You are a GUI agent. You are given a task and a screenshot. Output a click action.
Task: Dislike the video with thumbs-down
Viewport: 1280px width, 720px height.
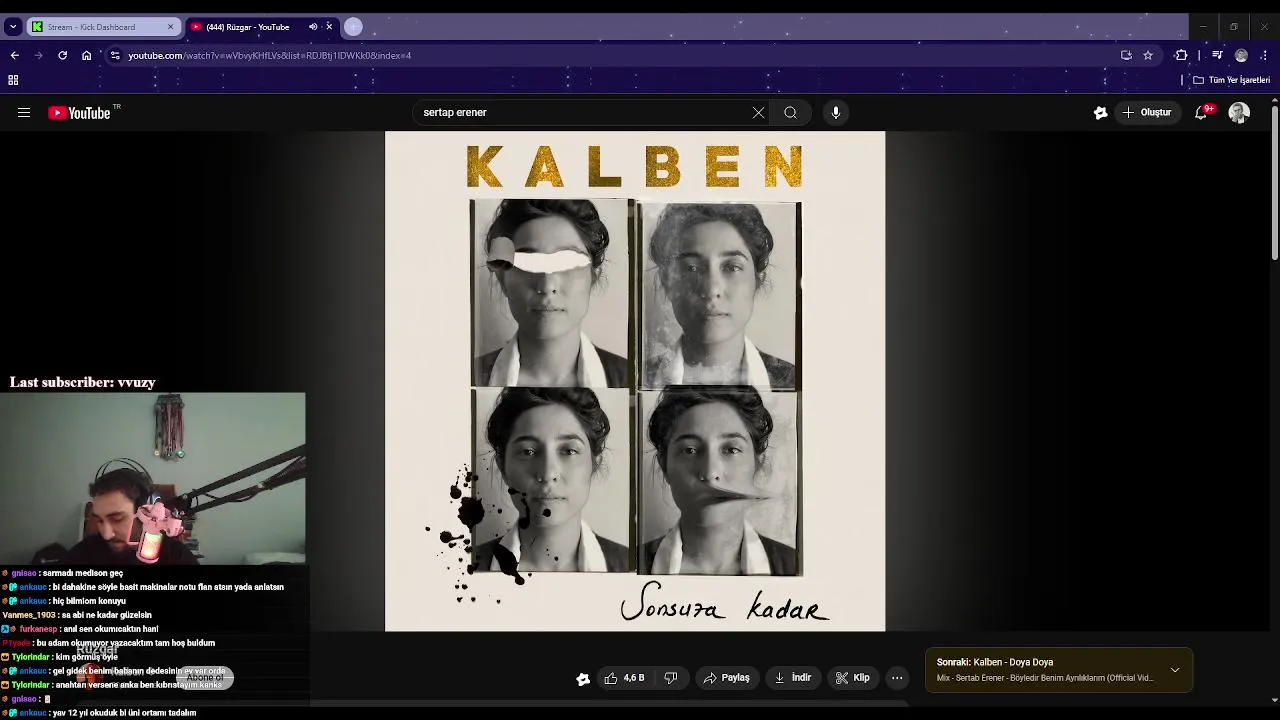tap(671, 678)
